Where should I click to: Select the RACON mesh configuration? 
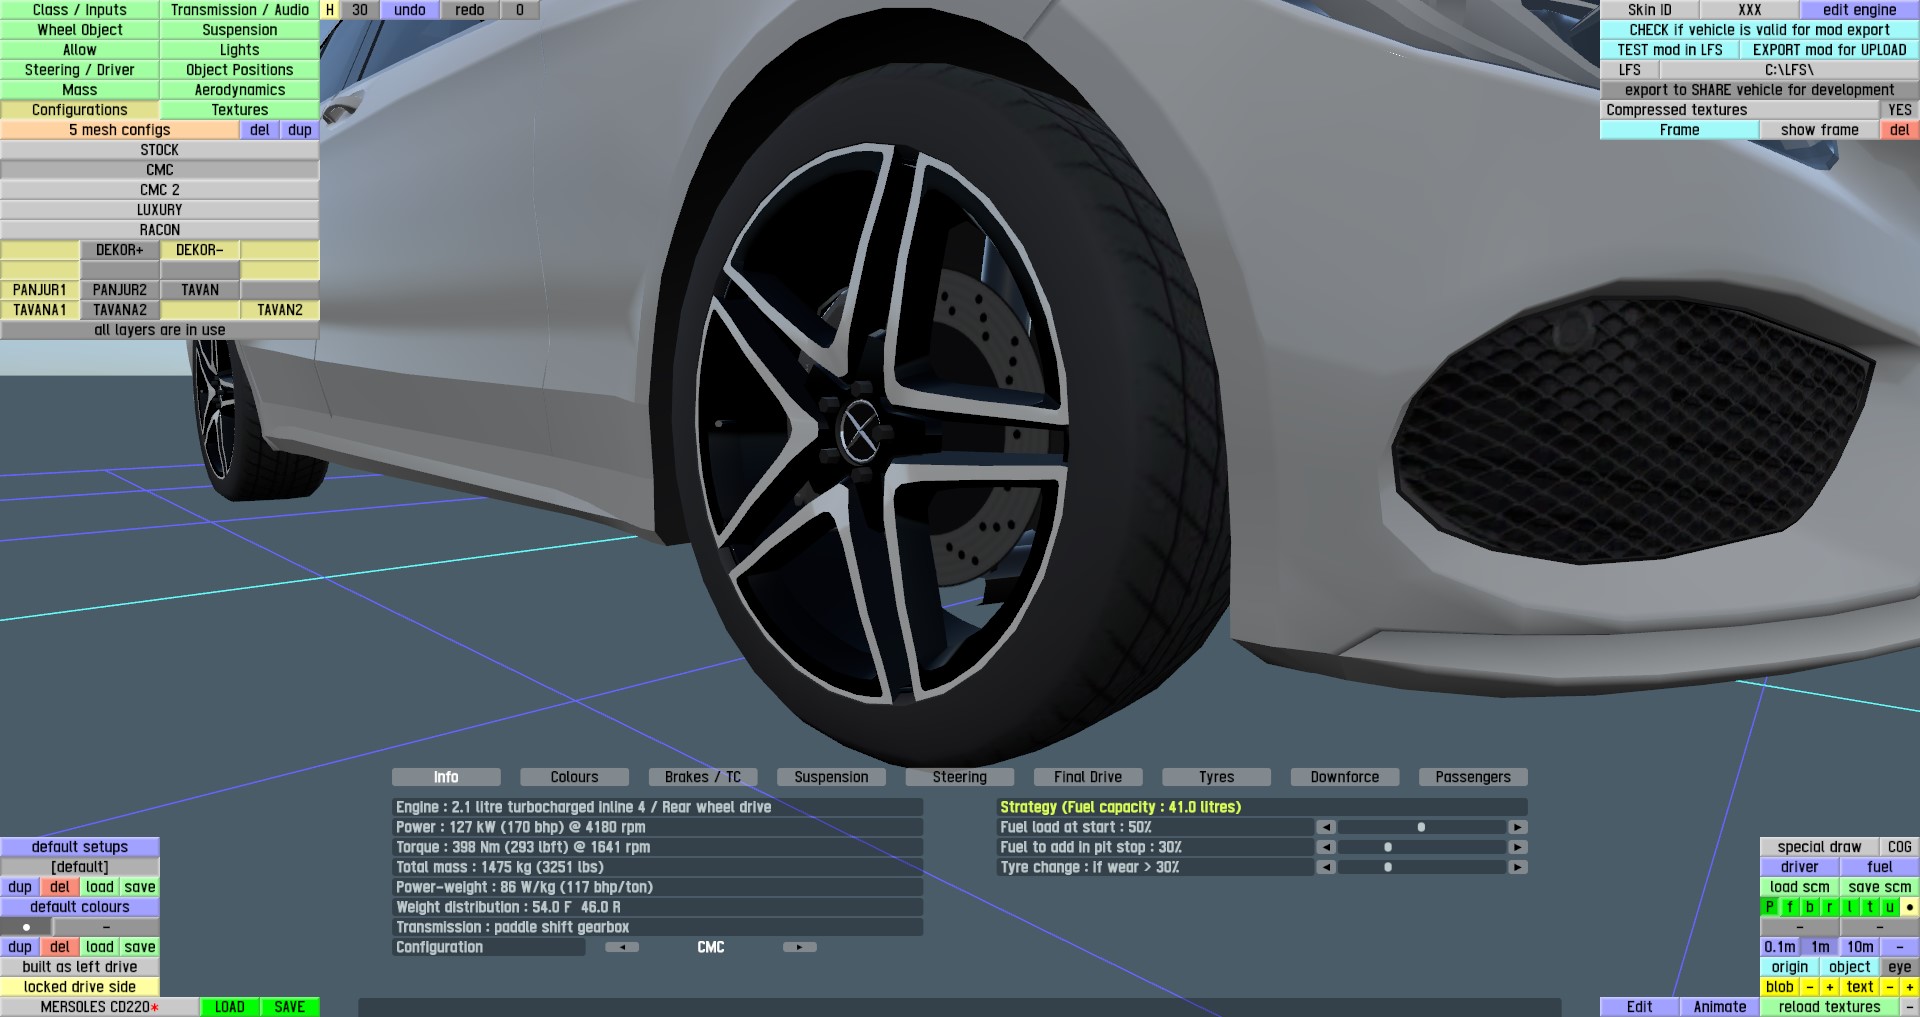[160, 230]
